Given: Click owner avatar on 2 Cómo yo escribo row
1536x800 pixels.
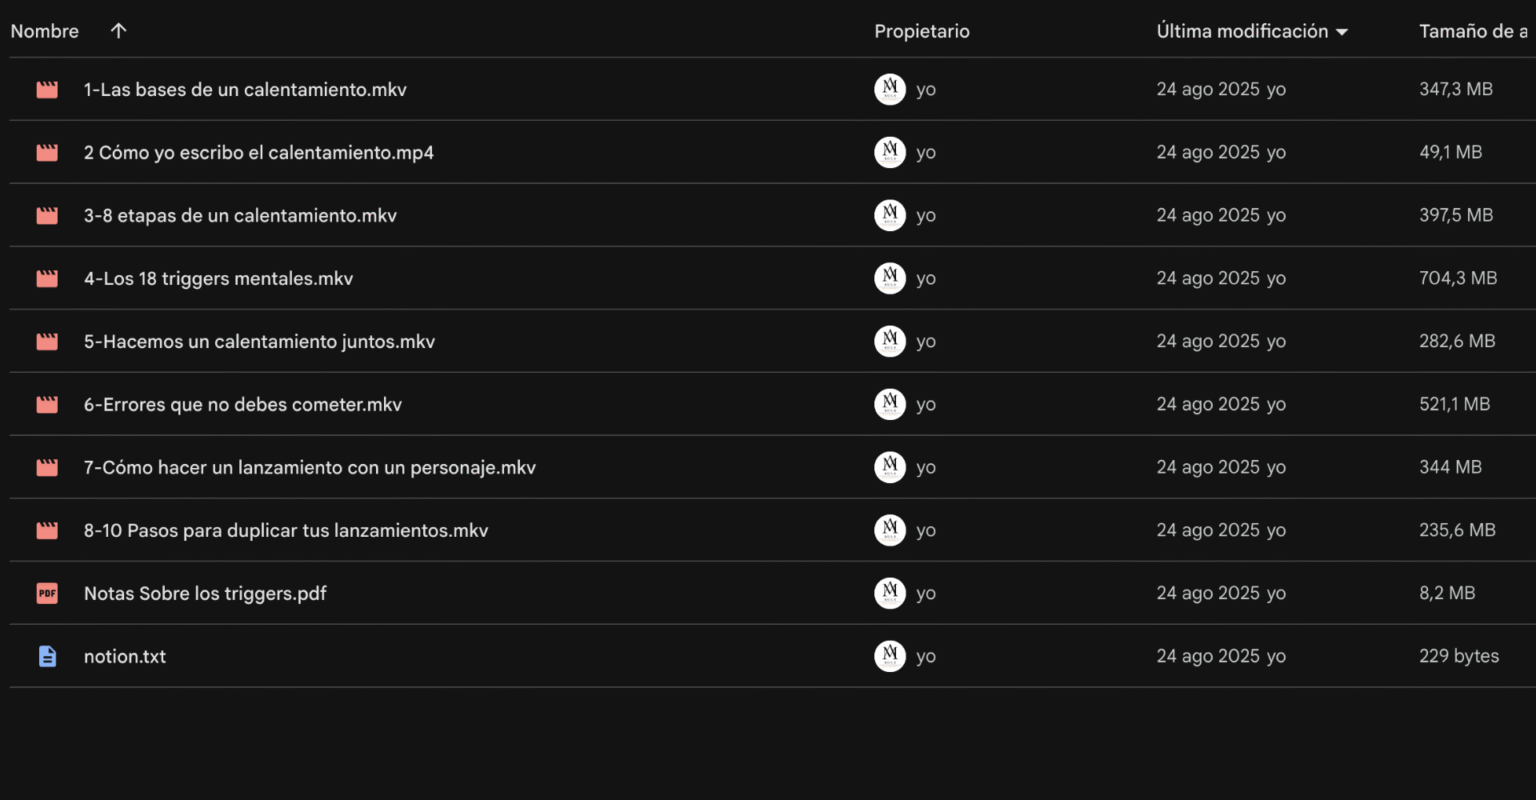Looking at the screenshot, I should click(889, 152).
